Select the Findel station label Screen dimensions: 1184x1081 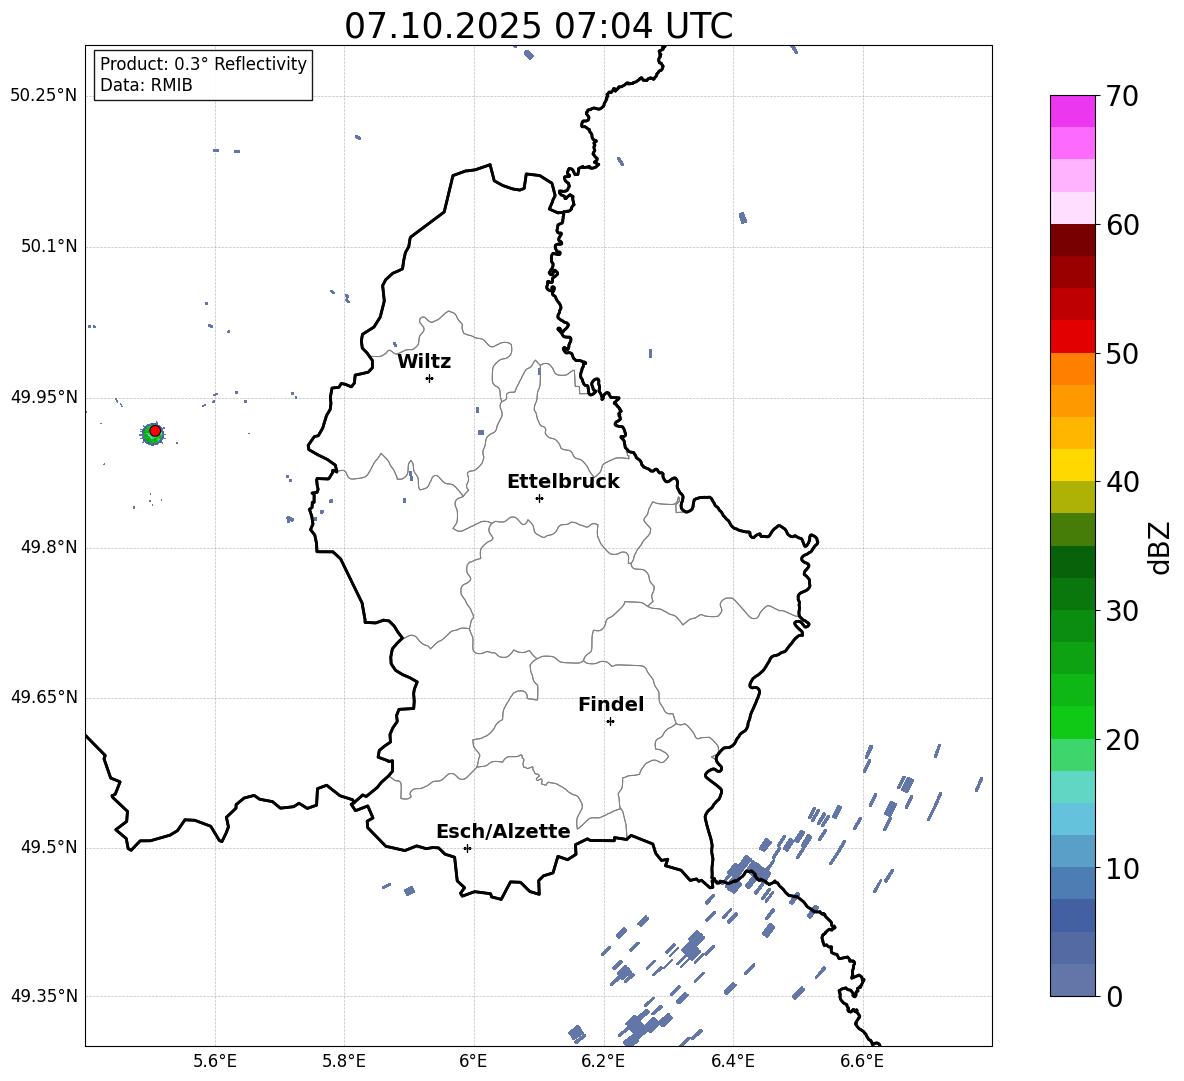(611, 704)
